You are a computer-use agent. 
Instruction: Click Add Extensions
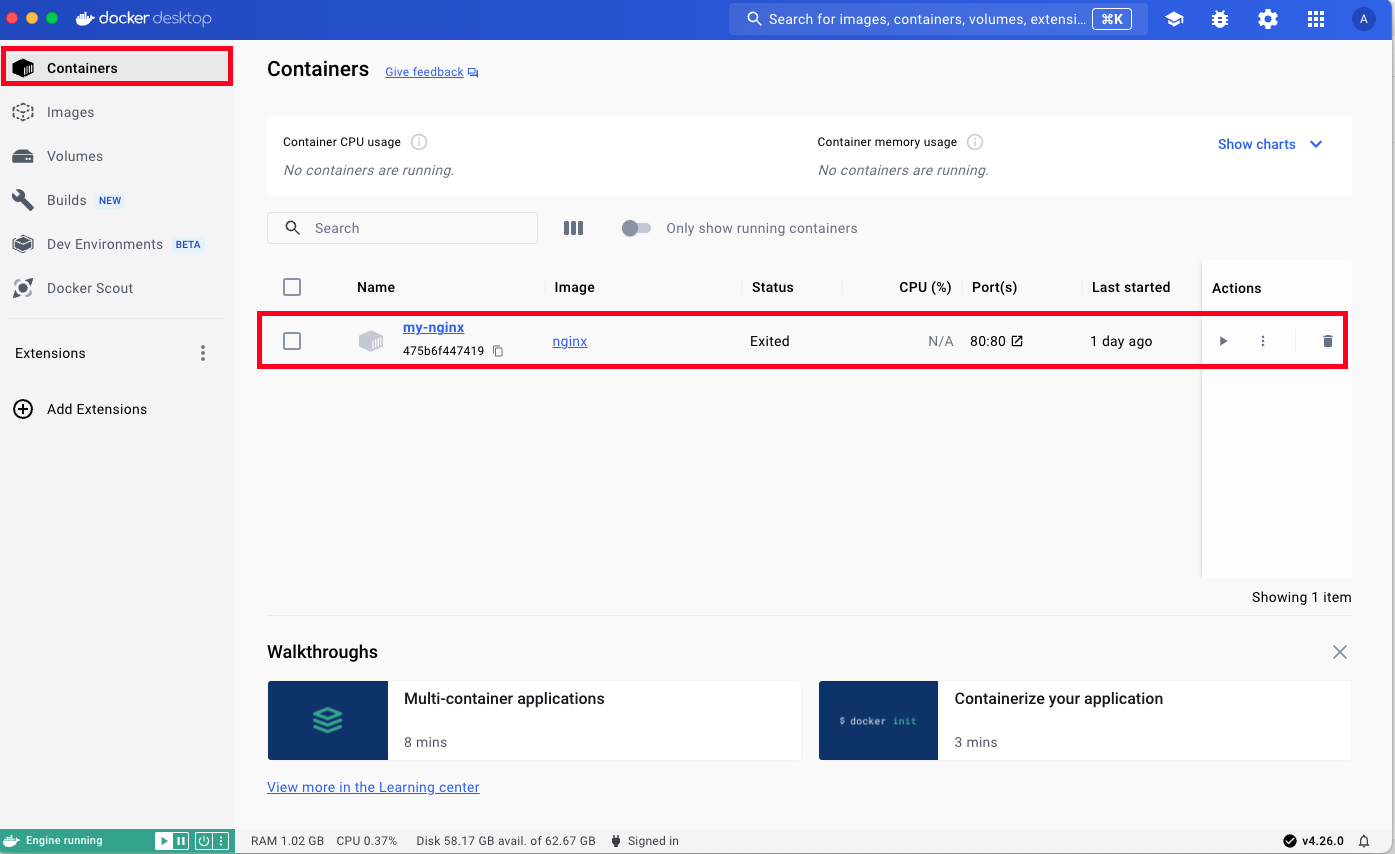[80, 409]
